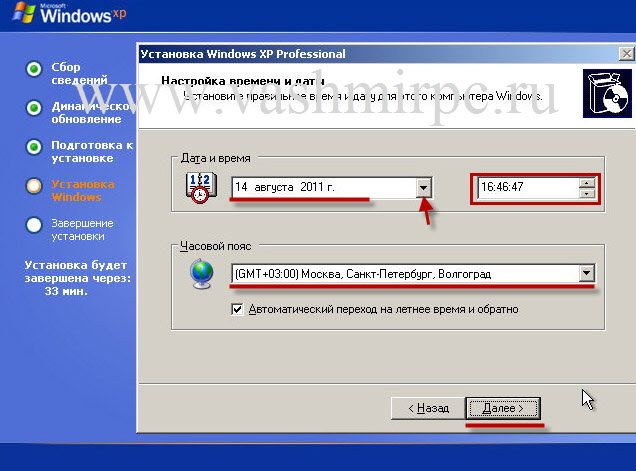This screenshot has width=636, height=471.
Task: Click the 'Установка Windows' step label
Action: pyautogui.click(x=83, y=191)
